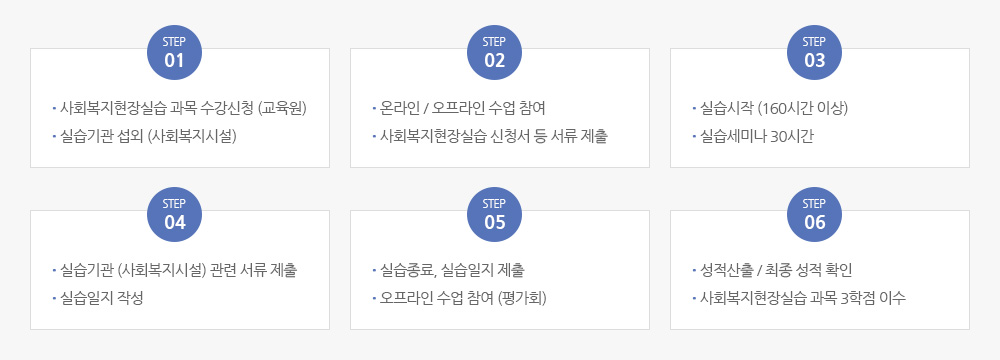This screenshot has height=360, width=1000.
Task: Click the STEP 03 circle badge
Action: pyautogui.click(x=814, y=52)
